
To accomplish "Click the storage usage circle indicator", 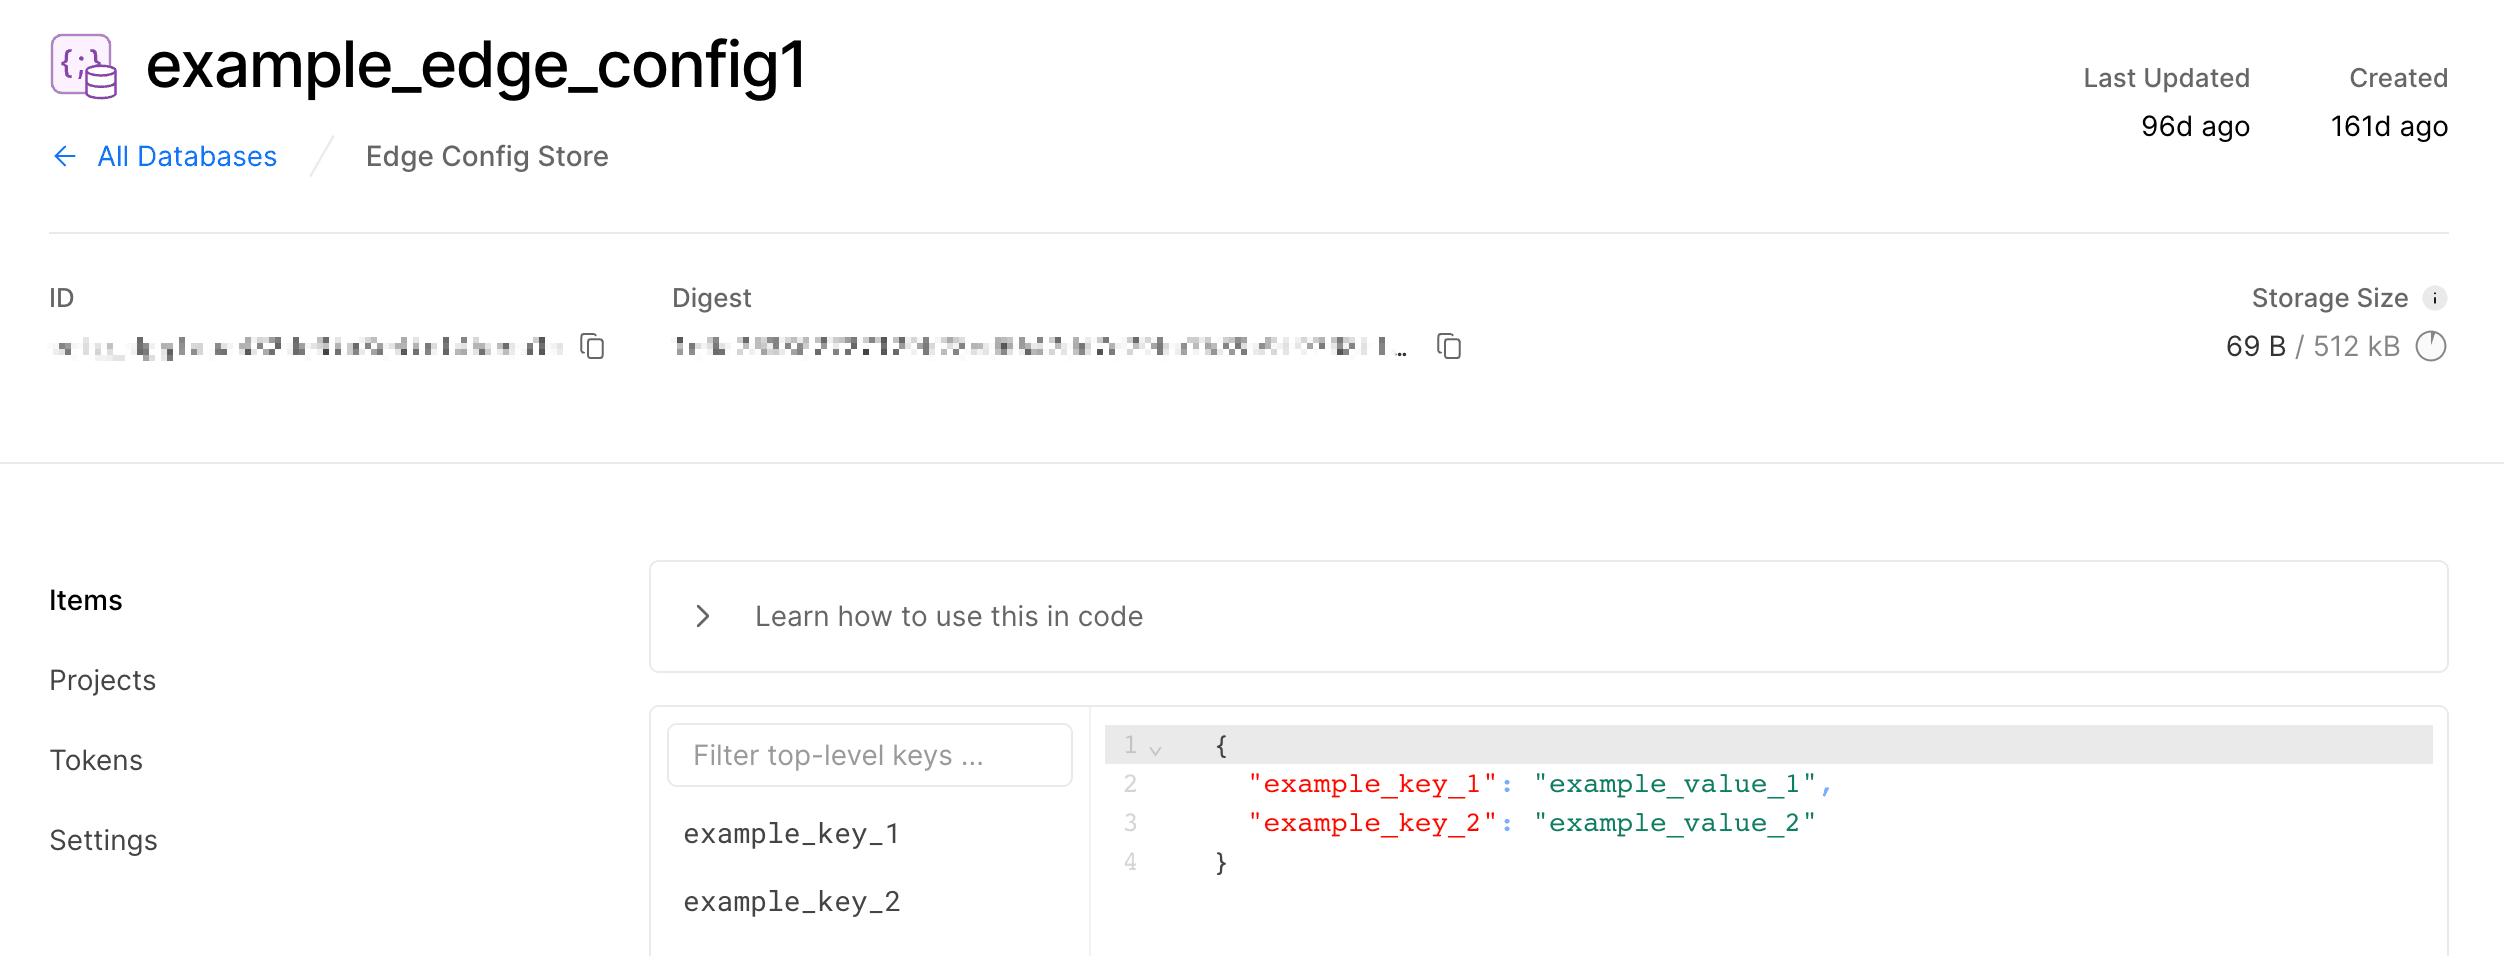I will 2431,346.
